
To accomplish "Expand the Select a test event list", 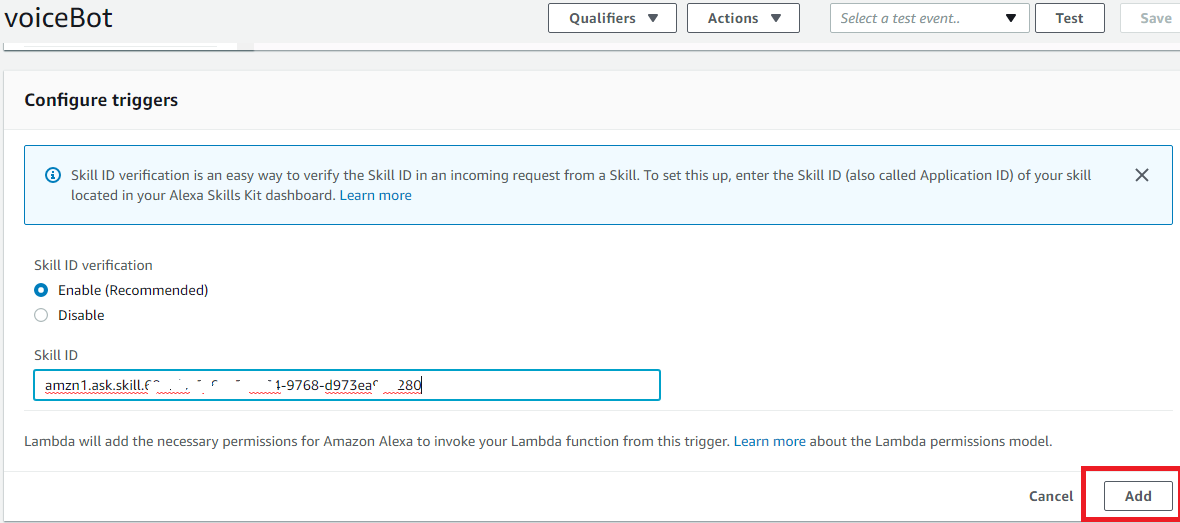I will tap(929, 18).
